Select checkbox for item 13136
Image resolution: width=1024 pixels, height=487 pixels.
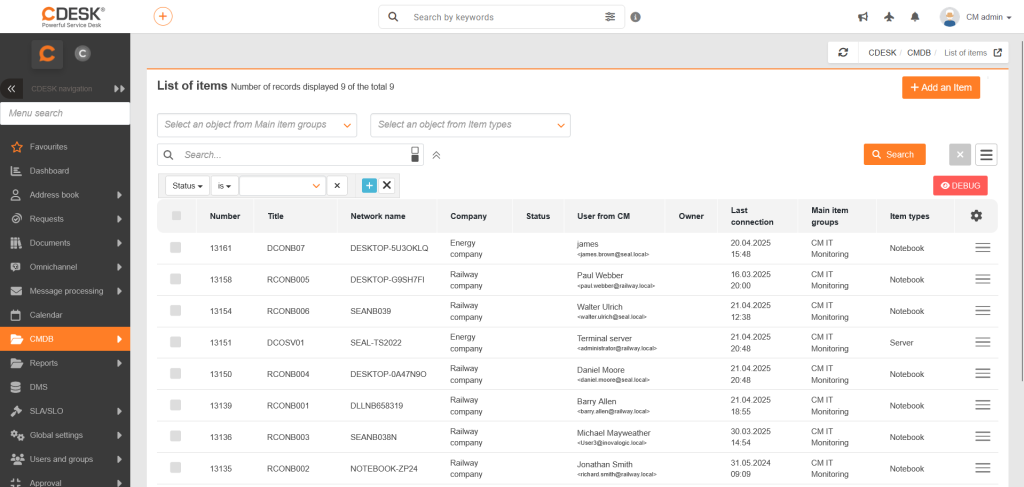tap(175, 437)
